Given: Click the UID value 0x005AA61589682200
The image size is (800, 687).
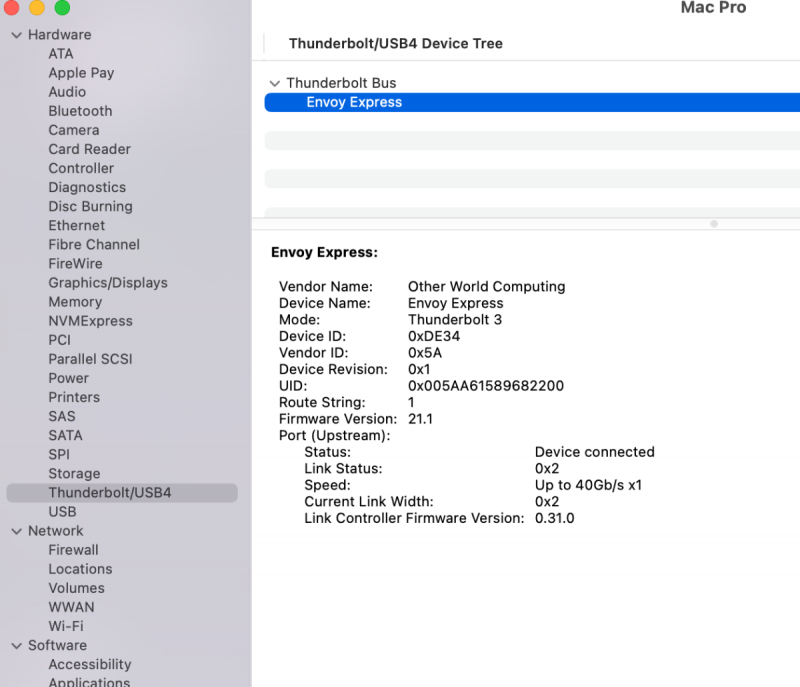Looking at the screenshot, I should coord(486,386).
